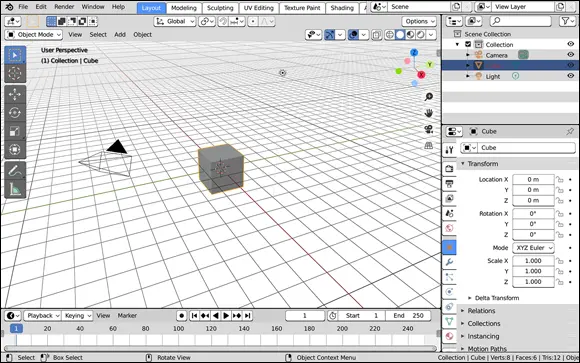Open the World properties tab
Viewport: 580px width, 363px height.
pyautogui.click(x=449, y=228)
